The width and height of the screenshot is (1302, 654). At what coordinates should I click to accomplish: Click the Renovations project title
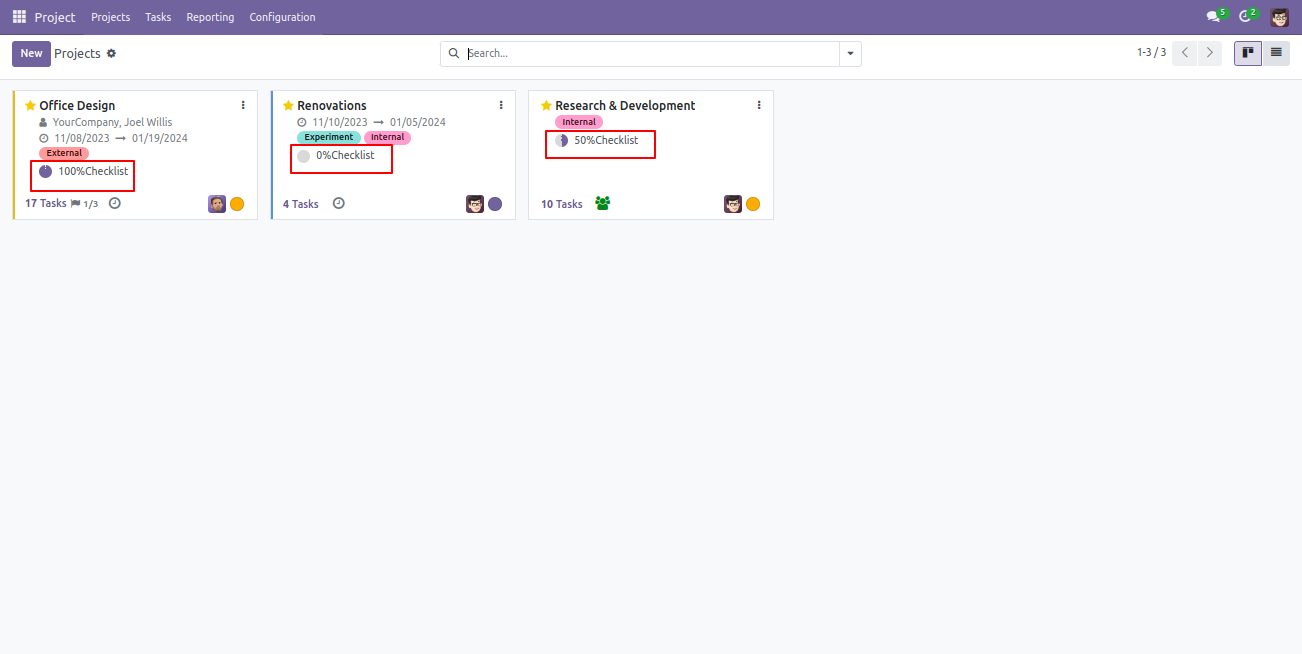332,105
